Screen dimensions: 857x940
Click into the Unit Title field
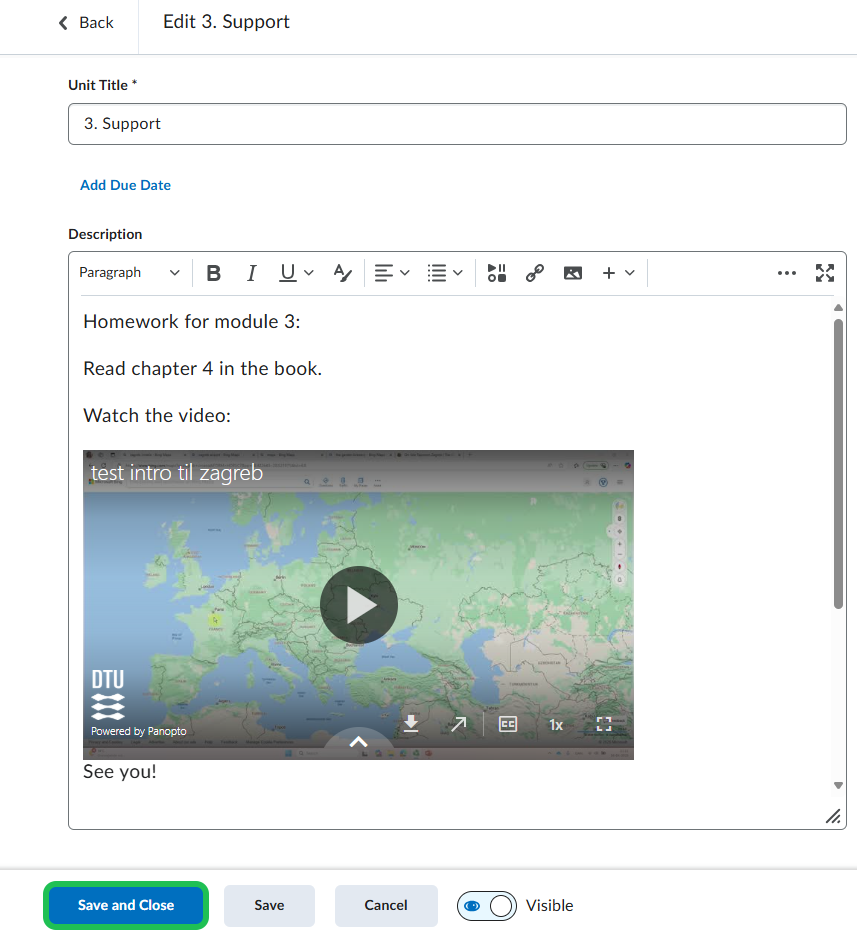pyautogui.click(x=457, y=124)
